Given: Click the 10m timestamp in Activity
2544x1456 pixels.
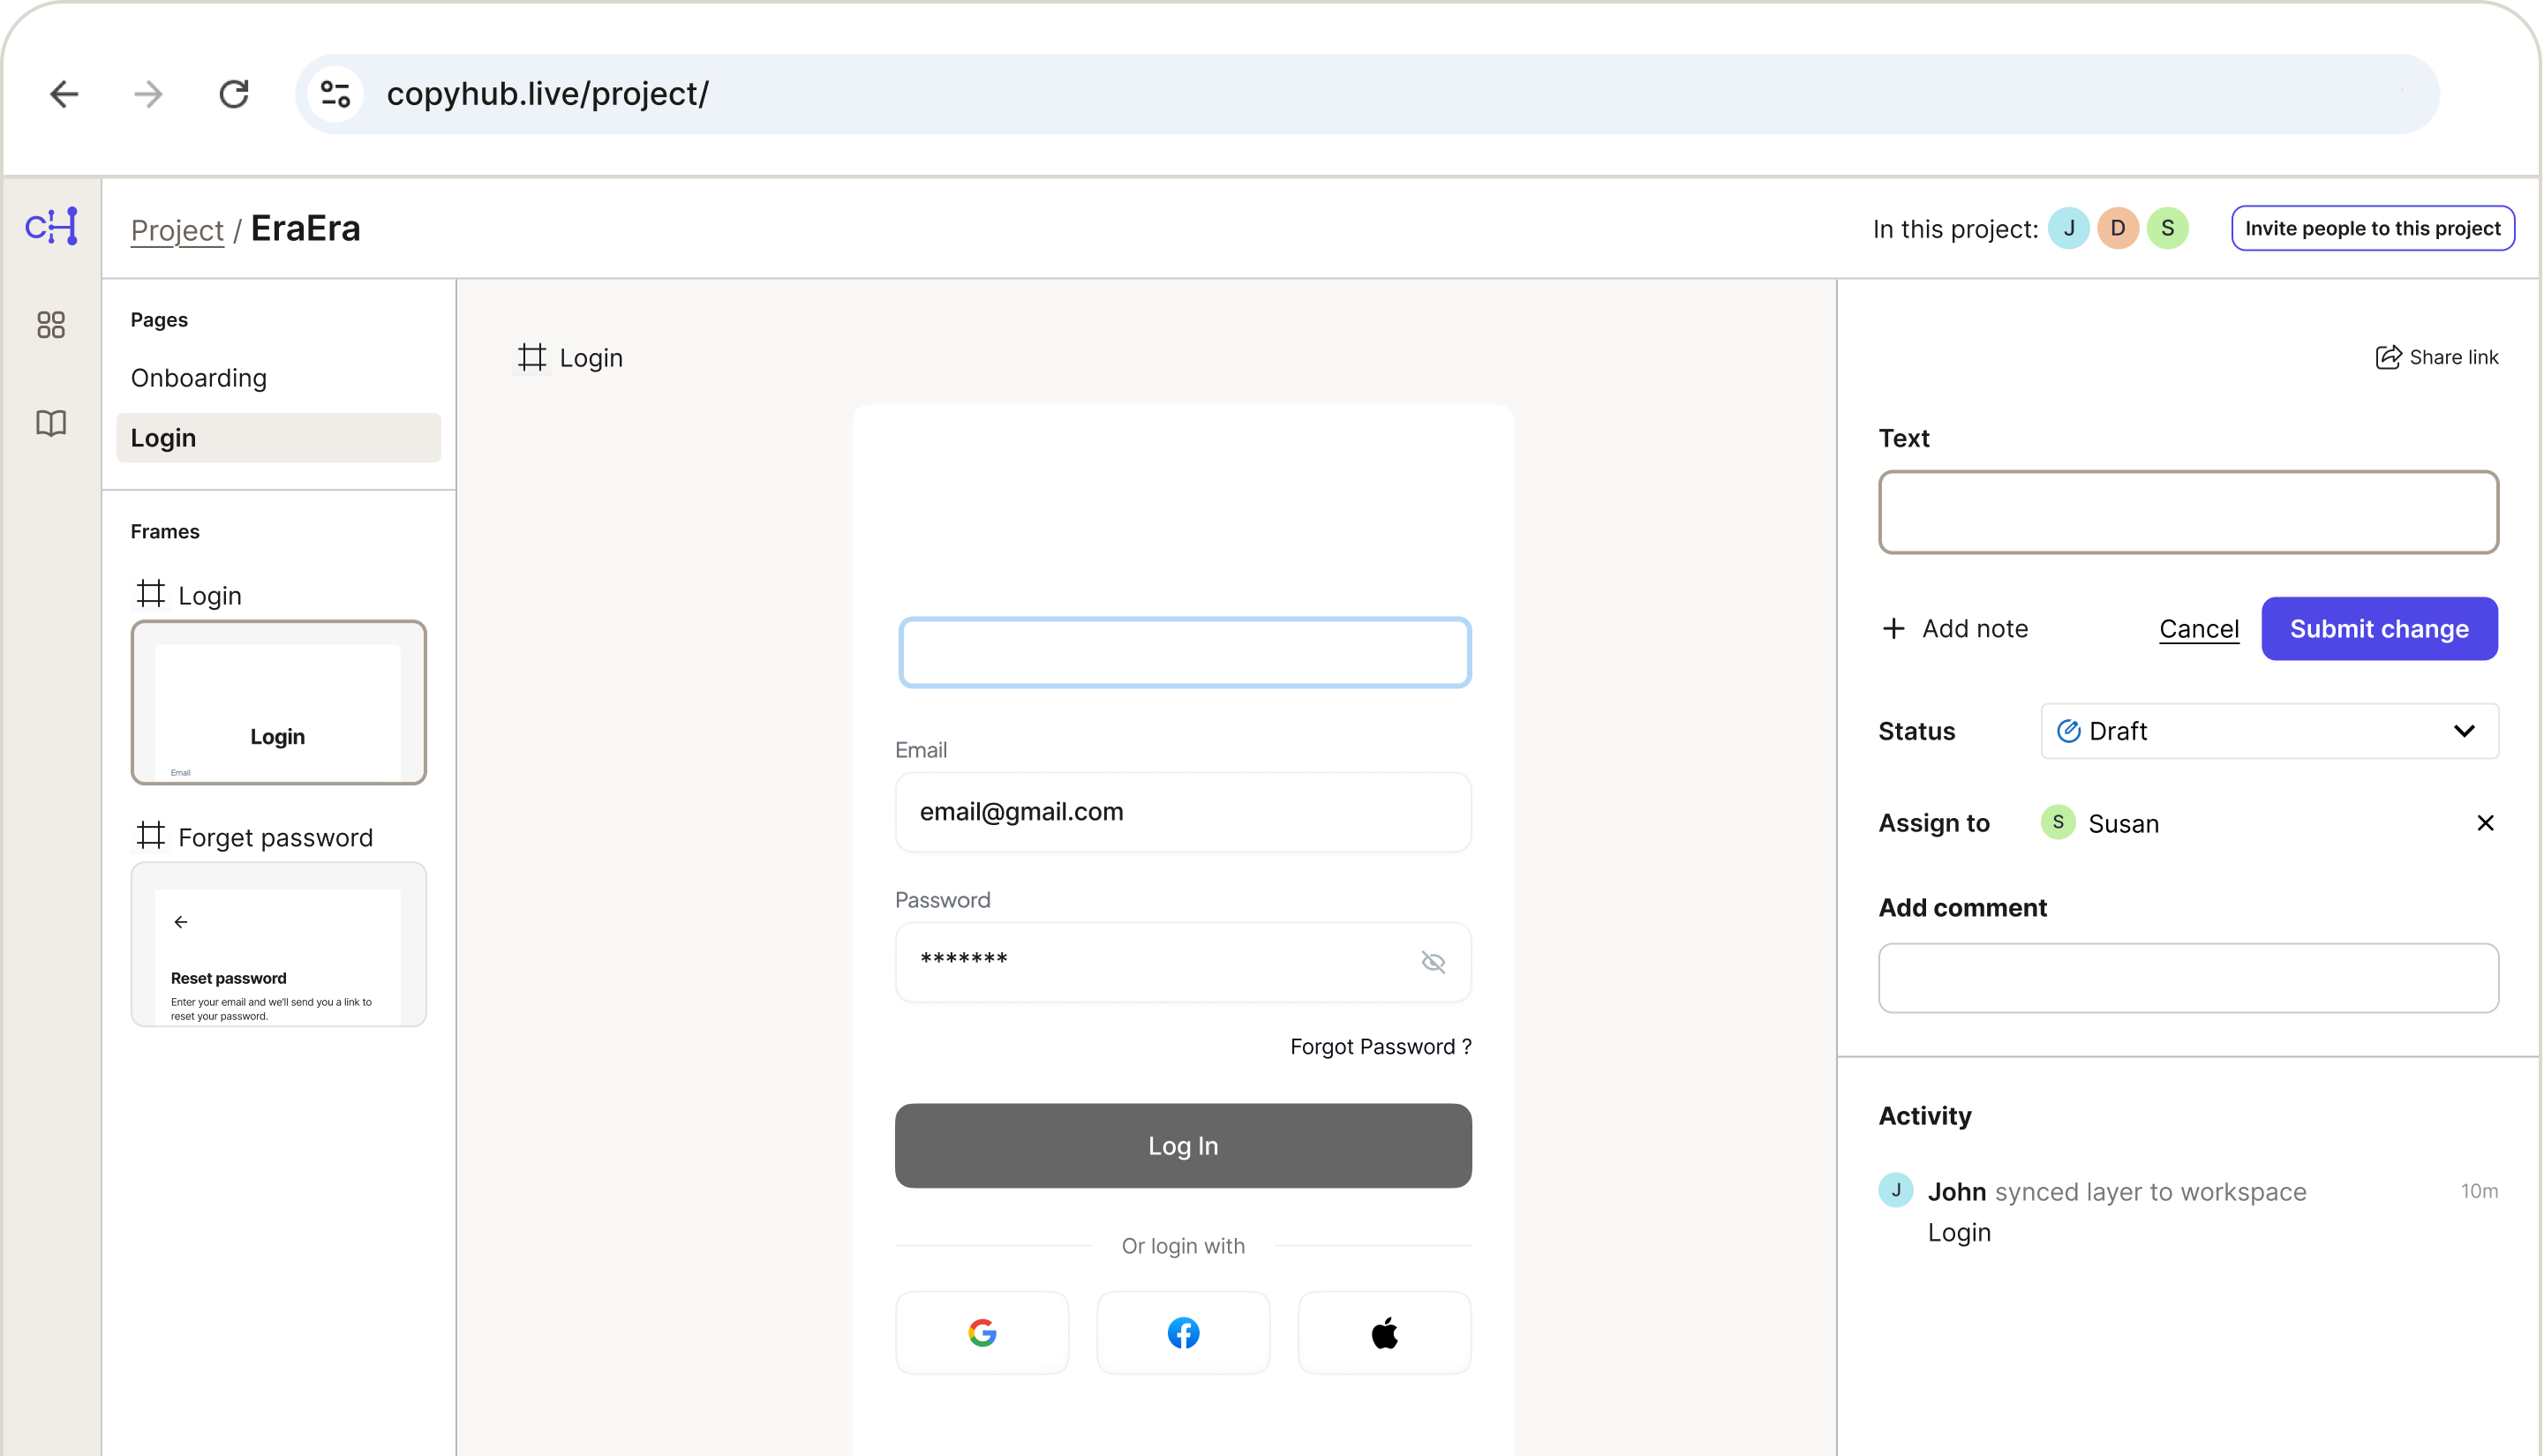Looking at the screenshot, I should [x=2480, y=1192].
